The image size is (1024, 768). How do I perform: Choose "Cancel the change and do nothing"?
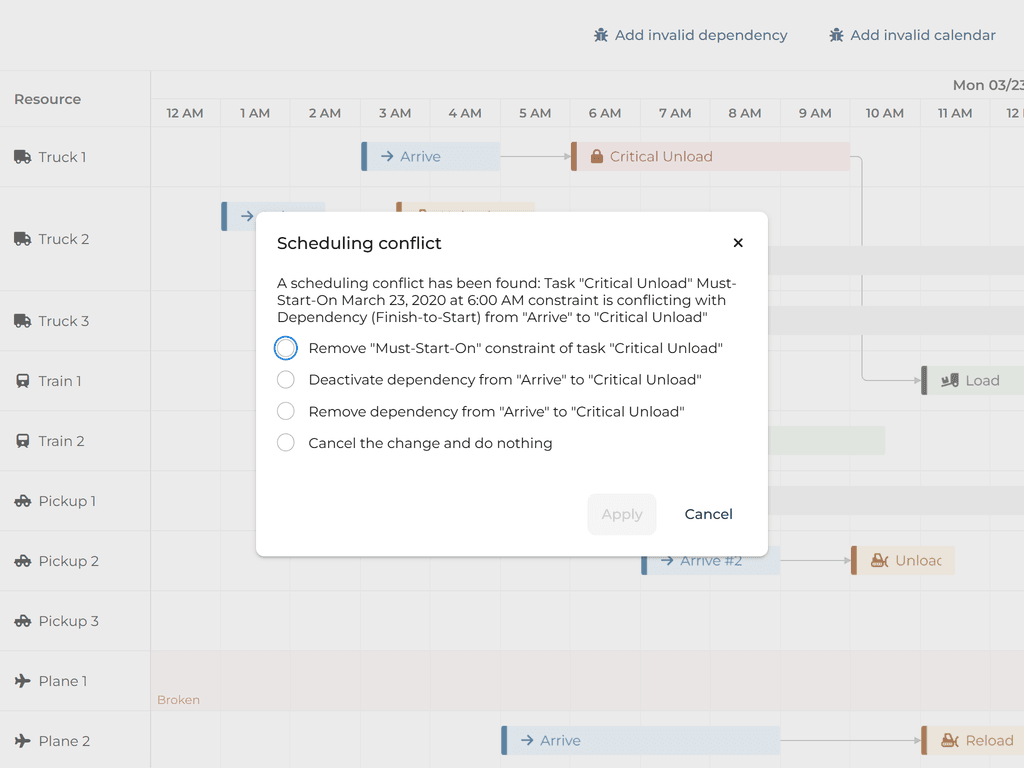[x=285, y=443]
